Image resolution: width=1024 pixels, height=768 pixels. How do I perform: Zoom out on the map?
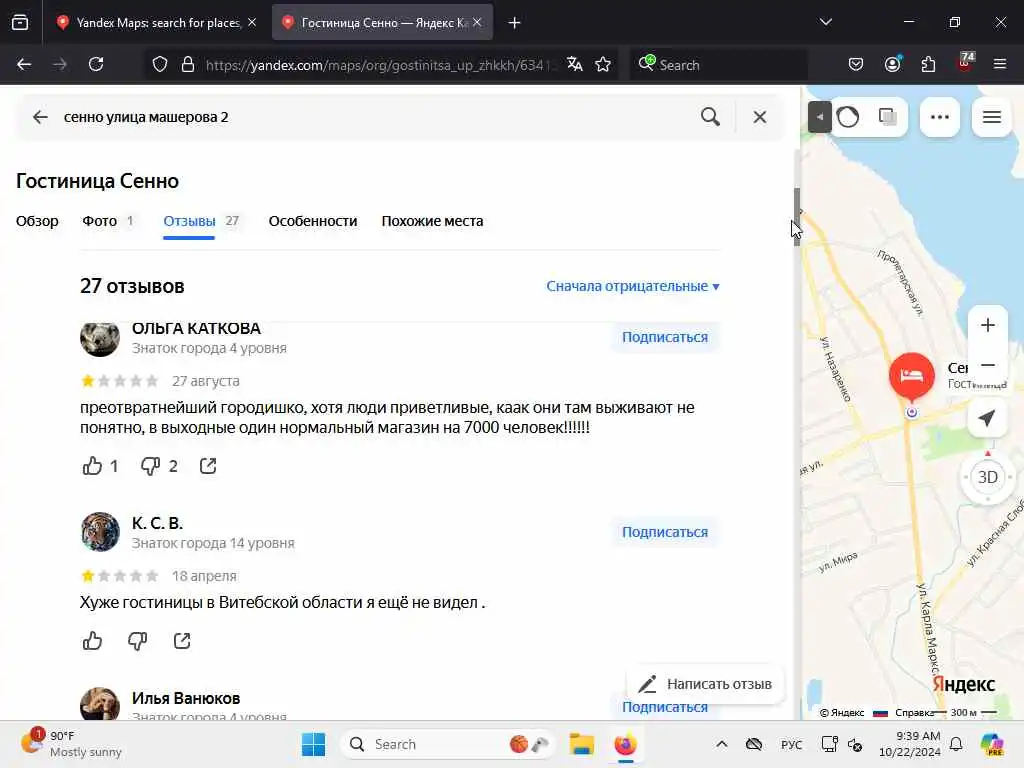coord(987,365)
